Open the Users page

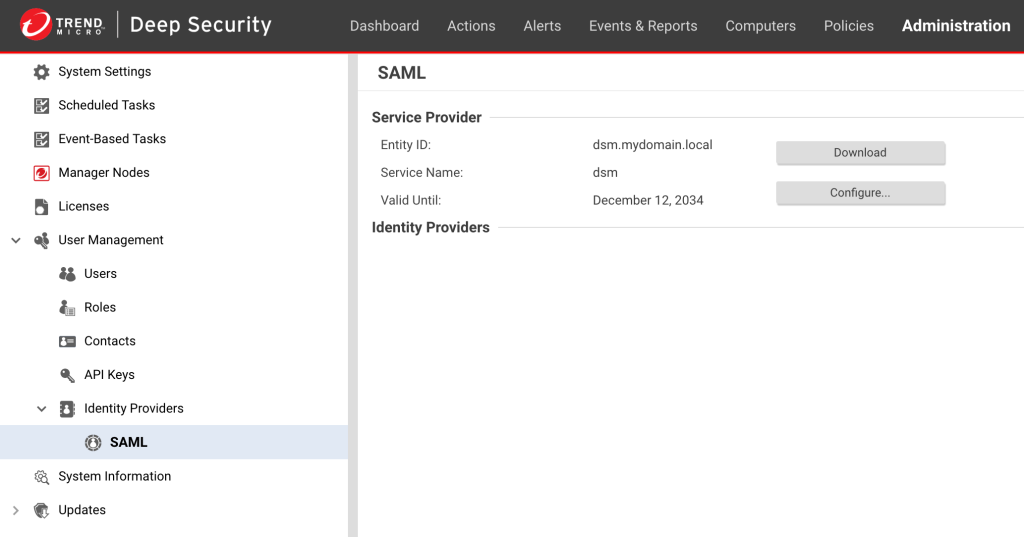(101, 274)
